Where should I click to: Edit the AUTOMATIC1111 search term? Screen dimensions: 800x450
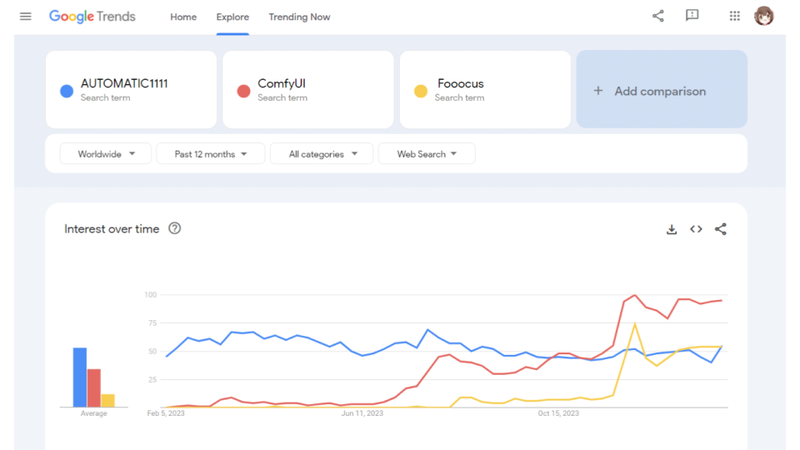131,89
